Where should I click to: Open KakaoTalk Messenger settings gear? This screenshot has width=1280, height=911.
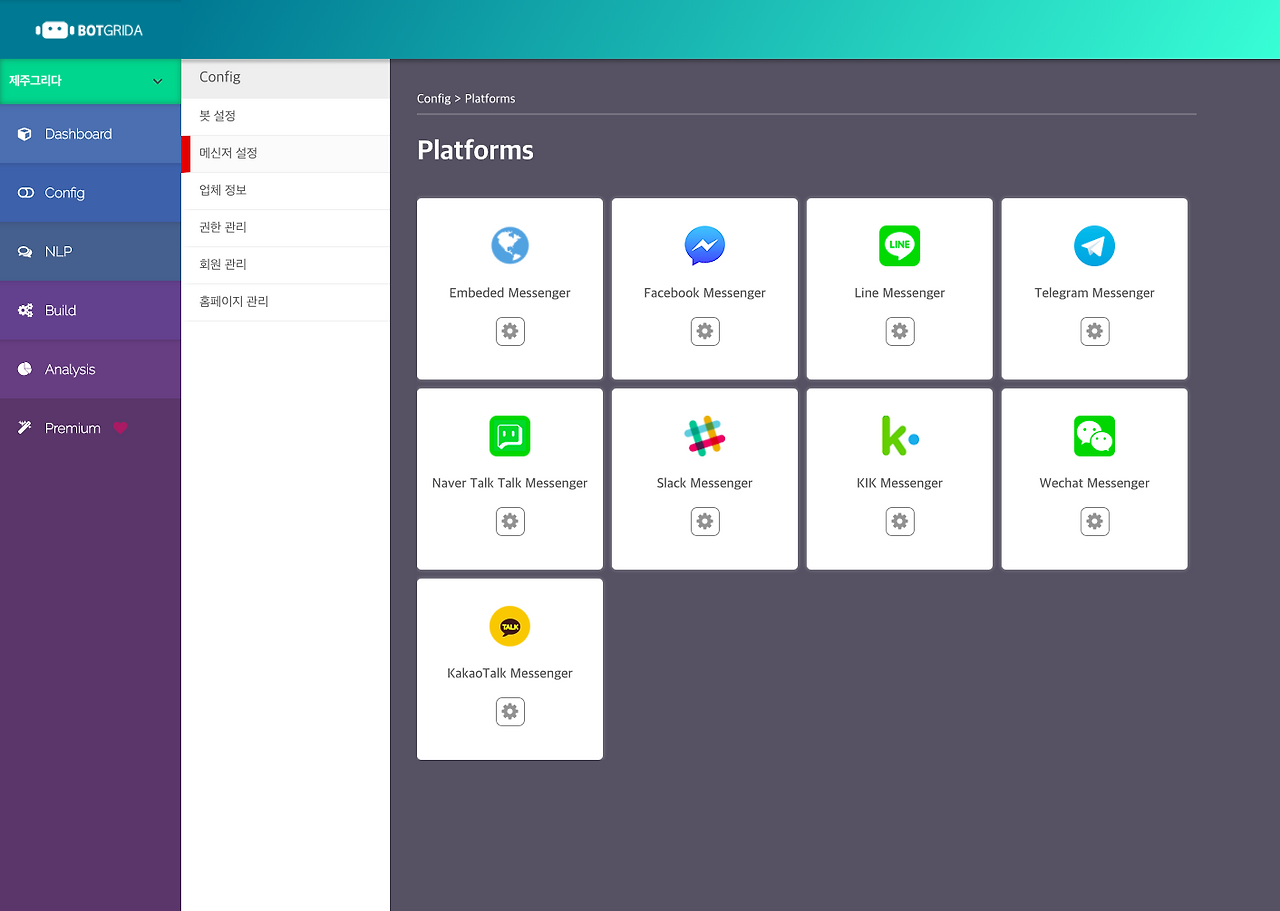510,711
